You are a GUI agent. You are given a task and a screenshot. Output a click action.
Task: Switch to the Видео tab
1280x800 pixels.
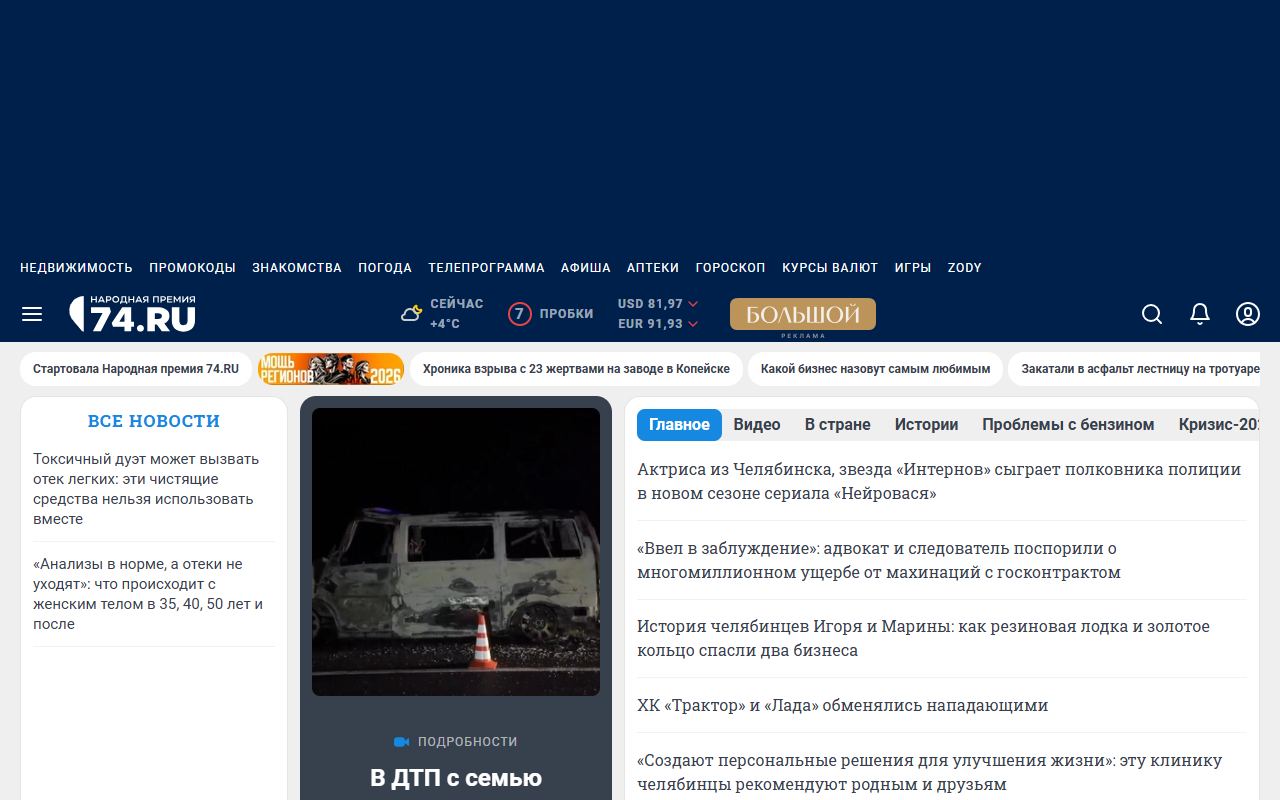point(757,425)
